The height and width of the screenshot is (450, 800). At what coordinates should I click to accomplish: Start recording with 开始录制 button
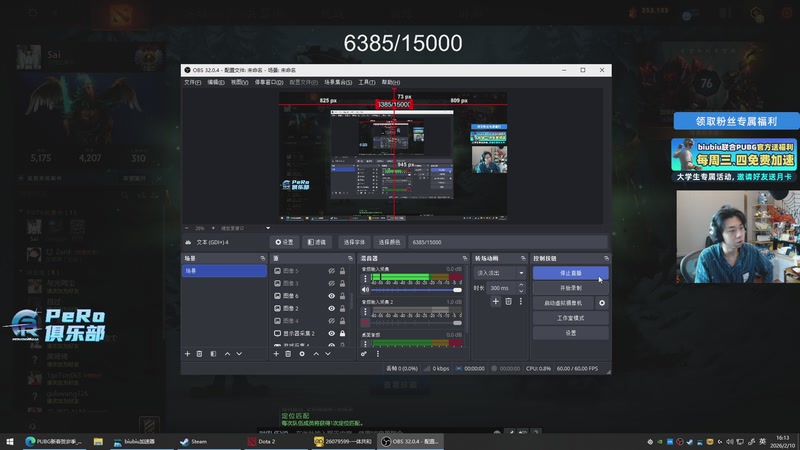tap(570, 288)
